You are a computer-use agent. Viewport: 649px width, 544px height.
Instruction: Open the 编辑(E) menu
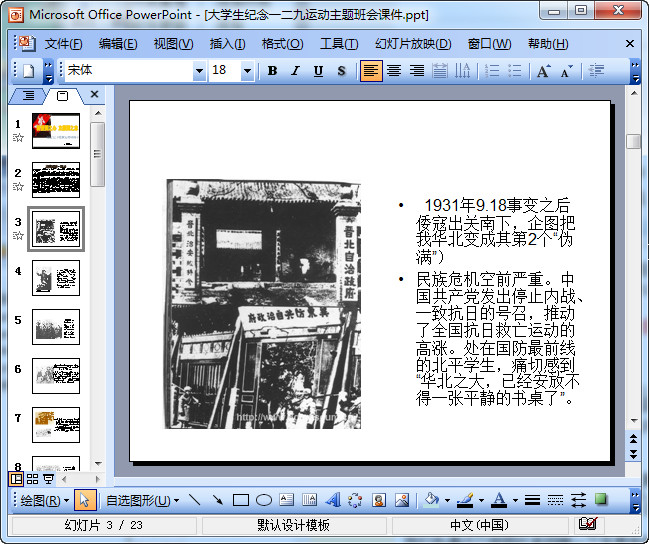[118, 43]
